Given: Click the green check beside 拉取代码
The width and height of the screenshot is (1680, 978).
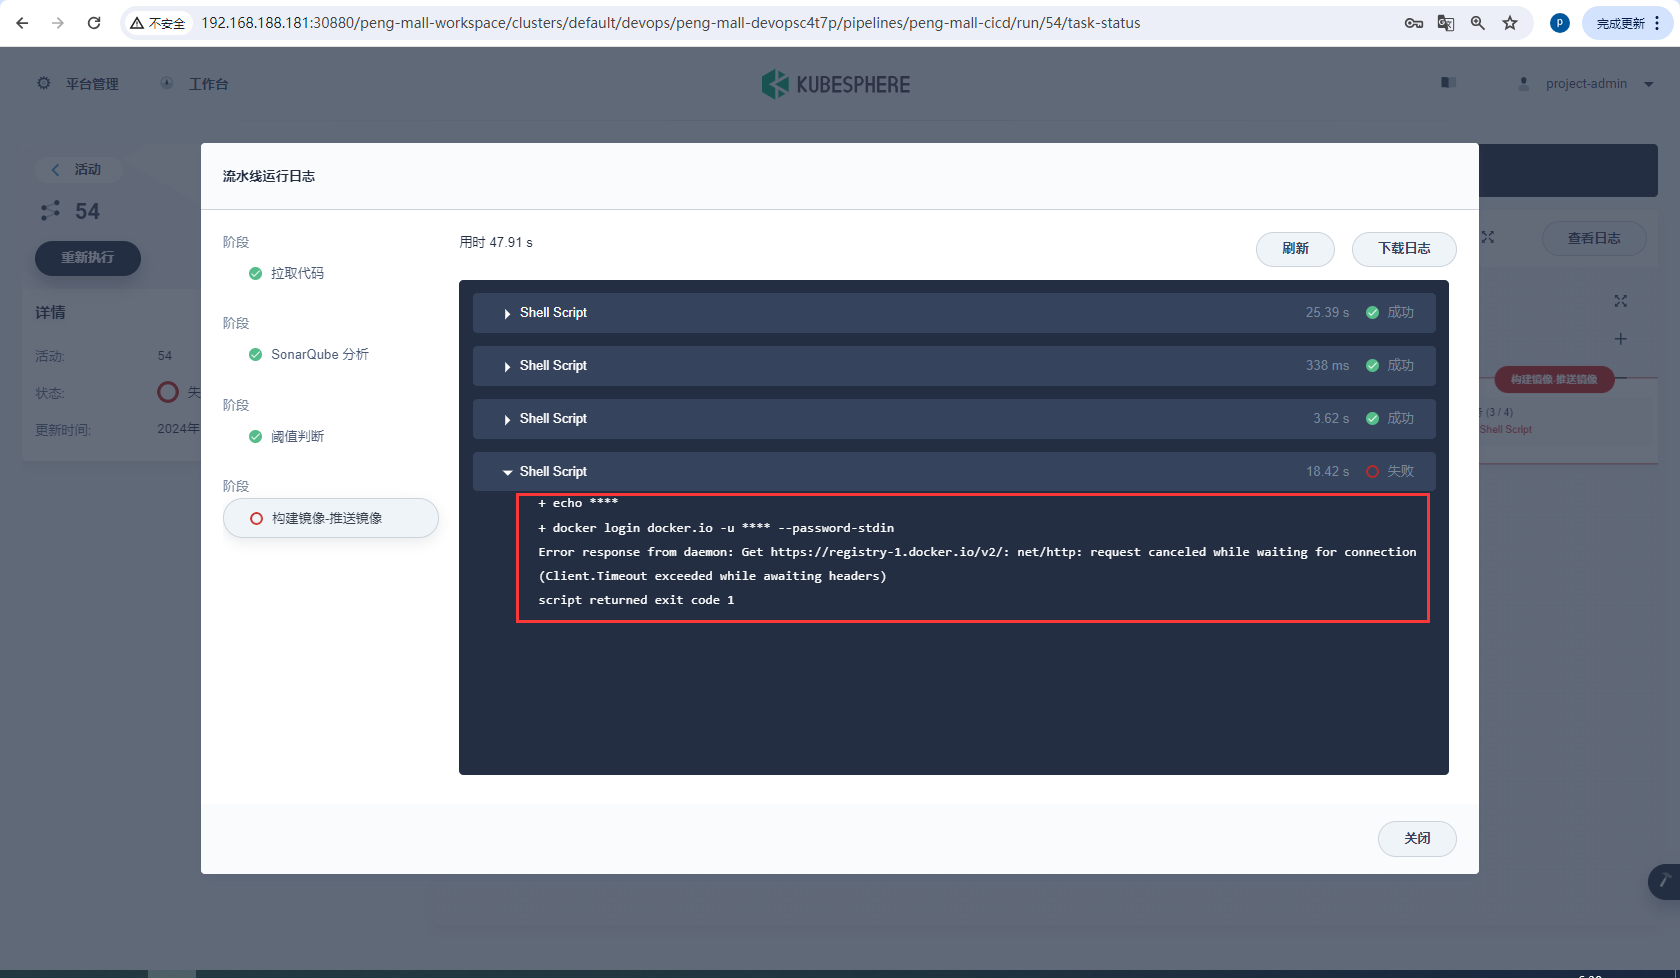Looking at the screenshot, I should click(x=255, y=273).
